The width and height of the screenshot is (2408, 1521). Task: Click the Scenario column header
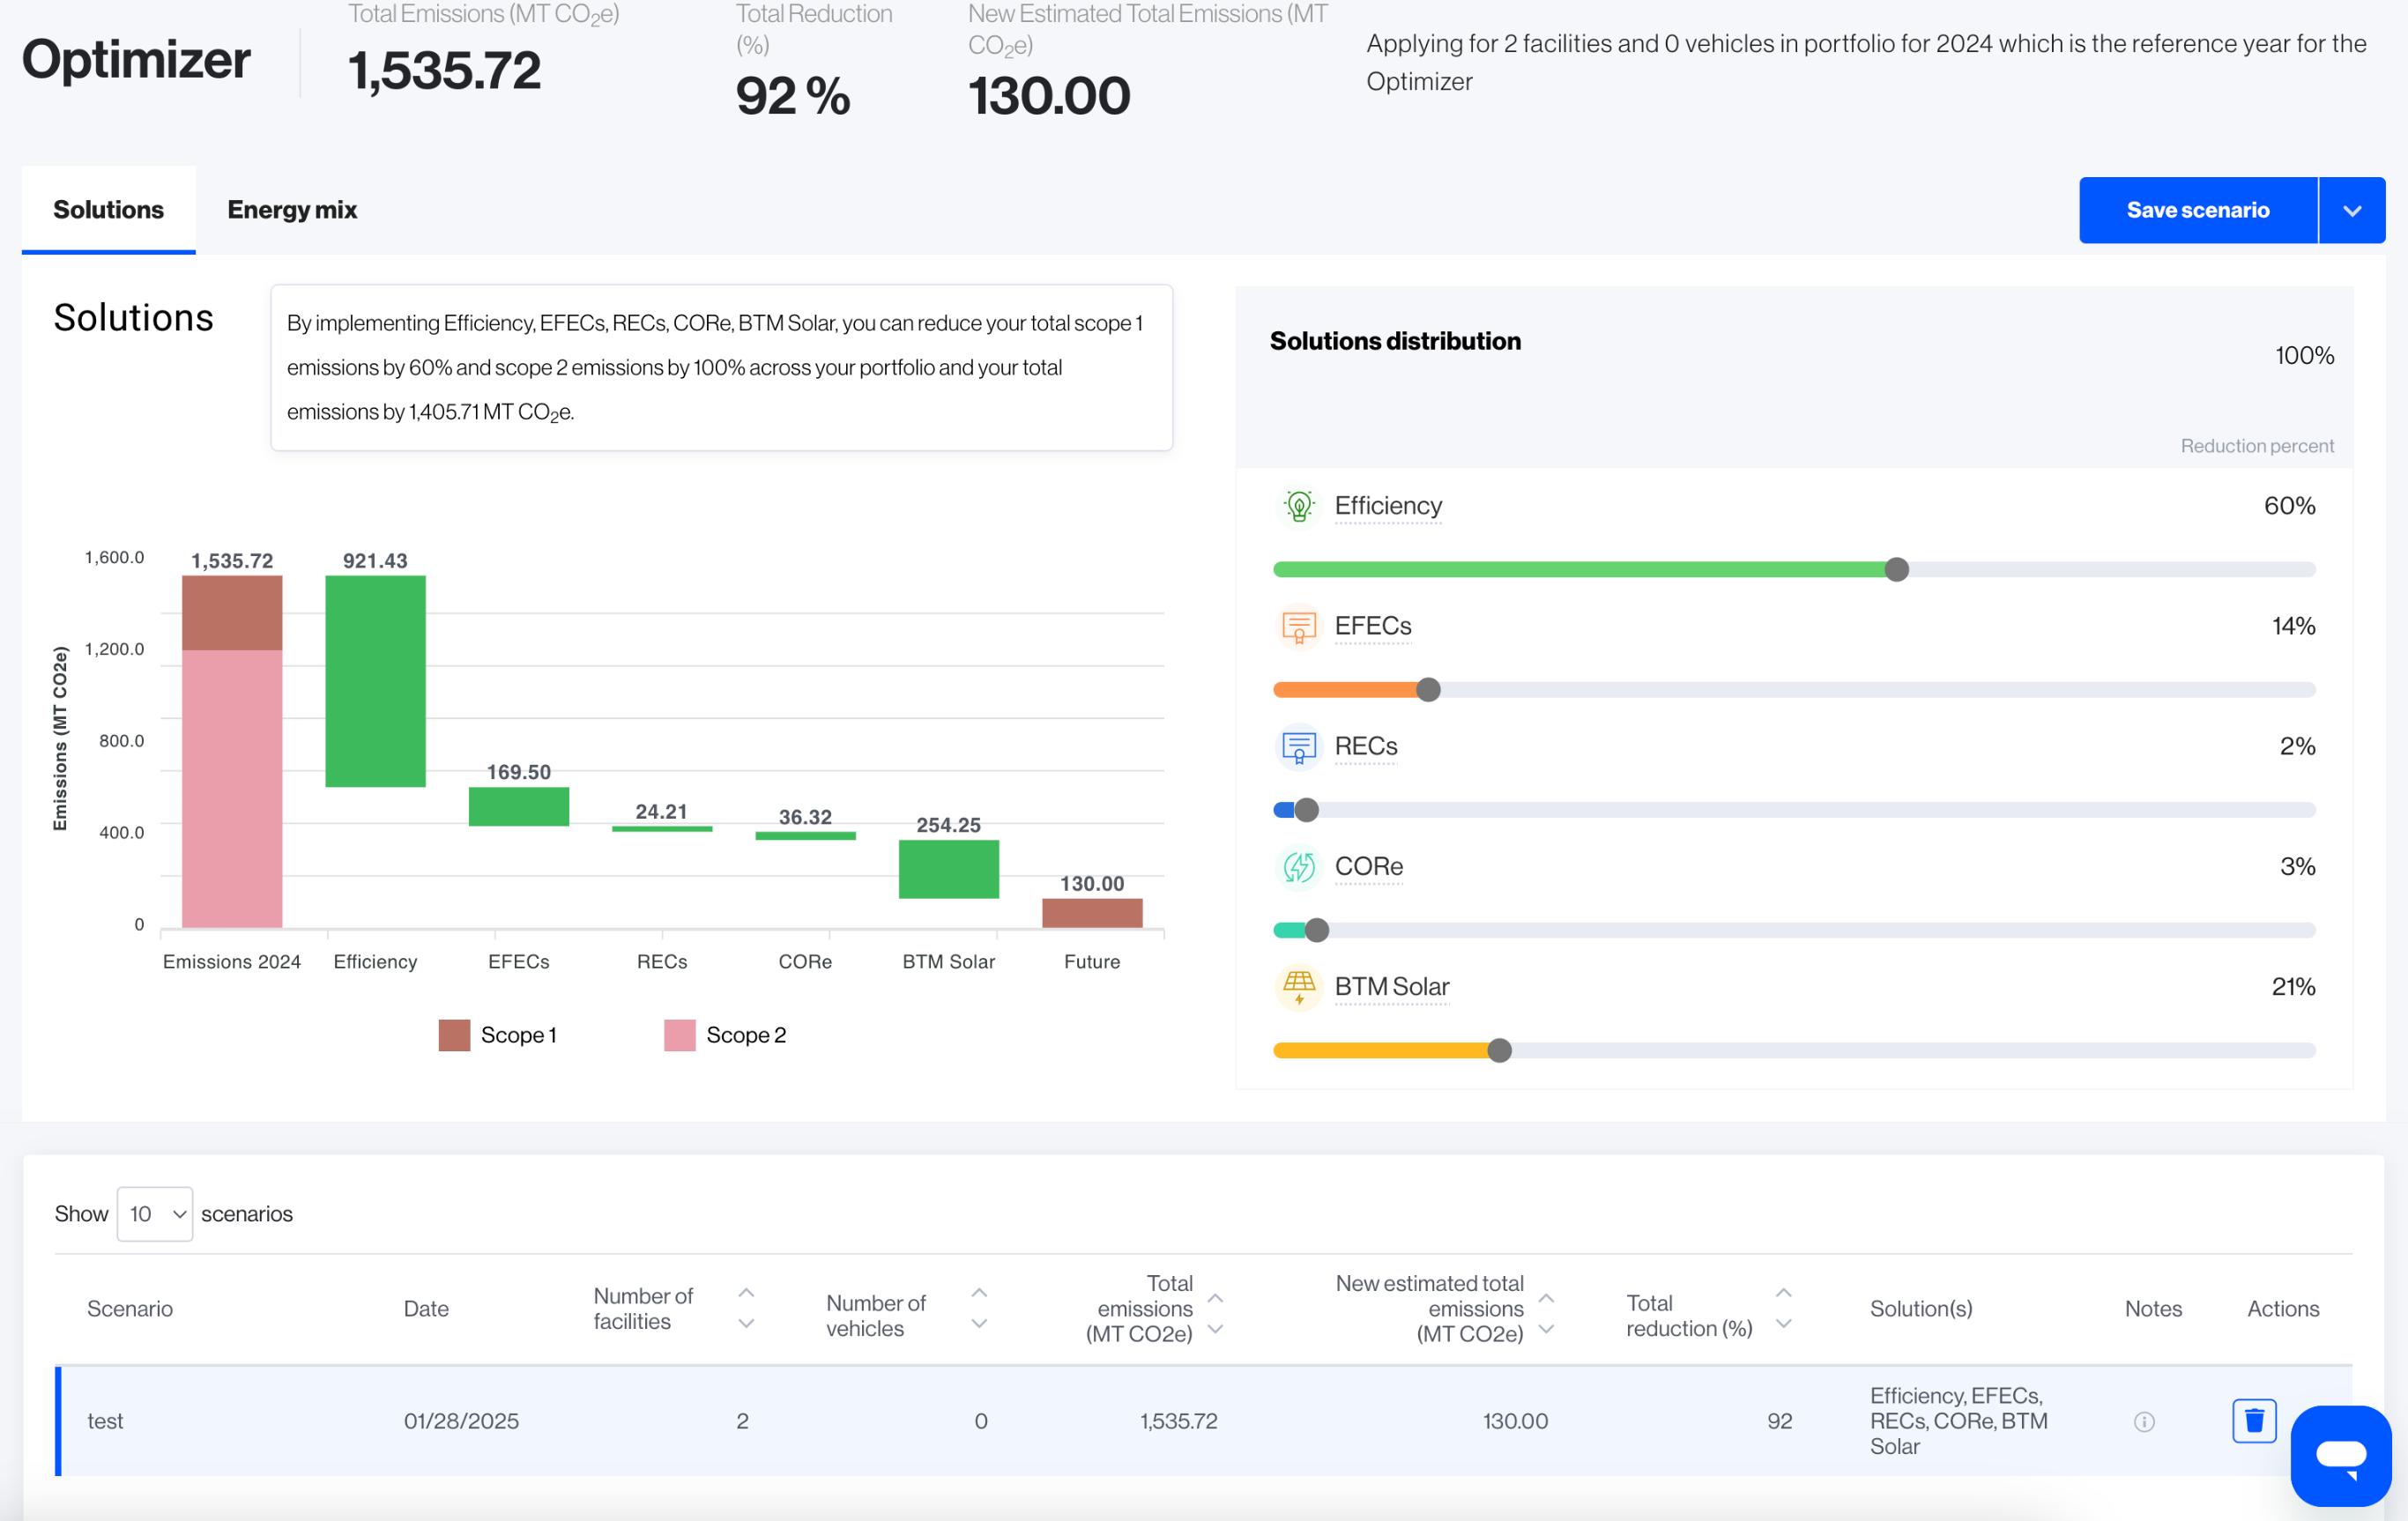[130, 1309]
